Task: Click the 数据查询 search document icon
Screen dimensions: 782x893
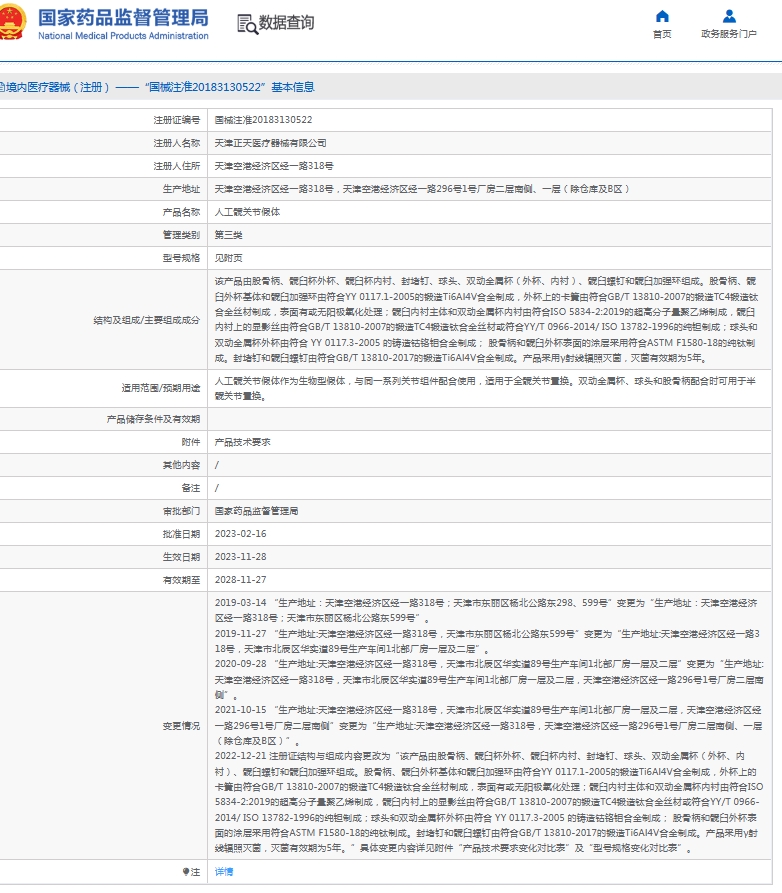Action: (247, 24)
